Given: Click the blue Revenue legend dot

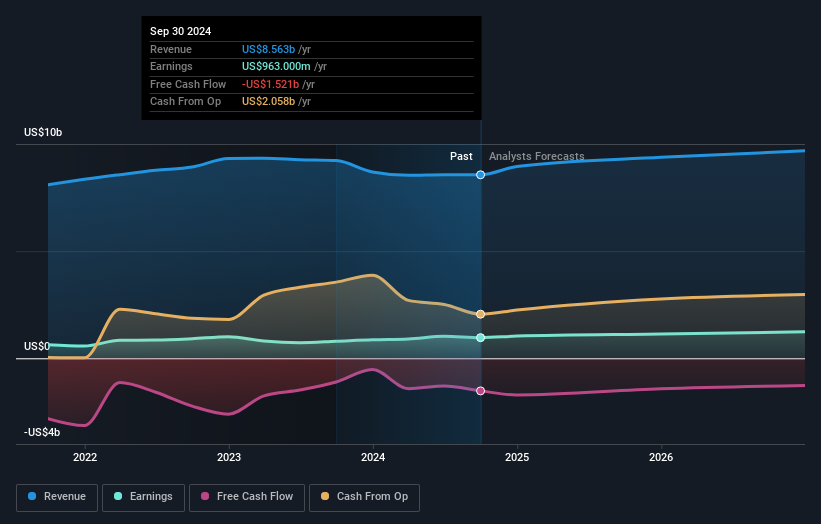Looking at the screenshot, I should click(x=32, y=496).
